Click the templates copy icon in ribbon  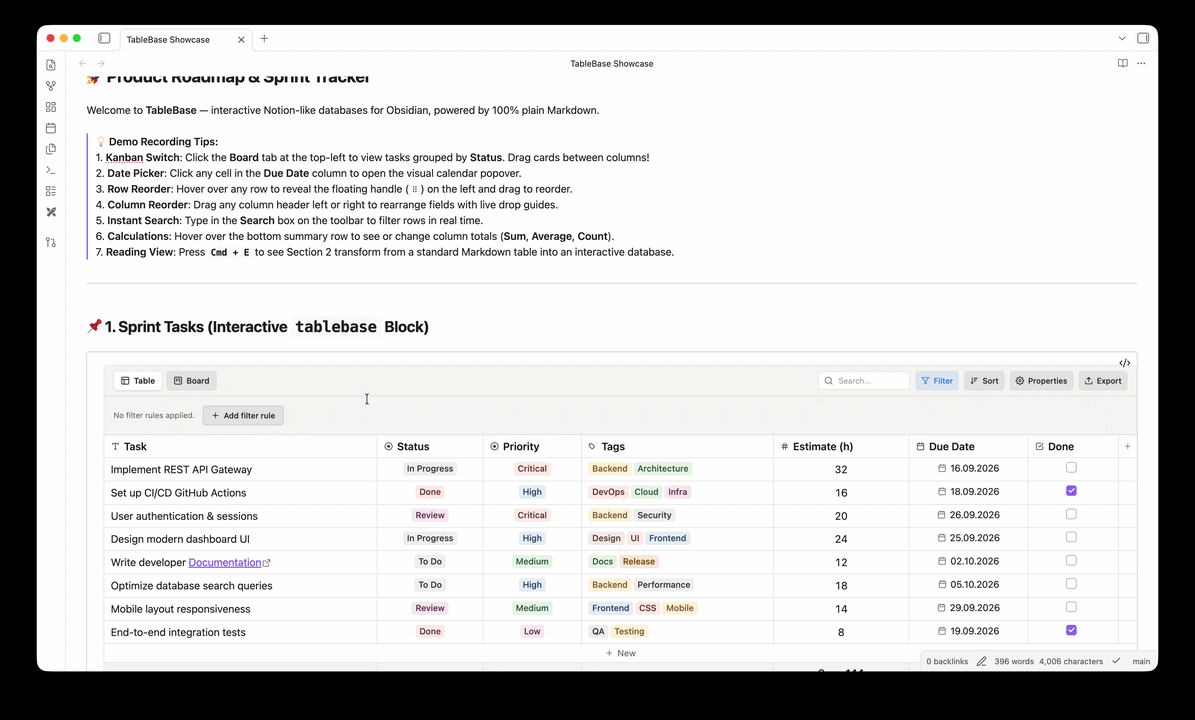pyautogui.click(x=51, y=149)
